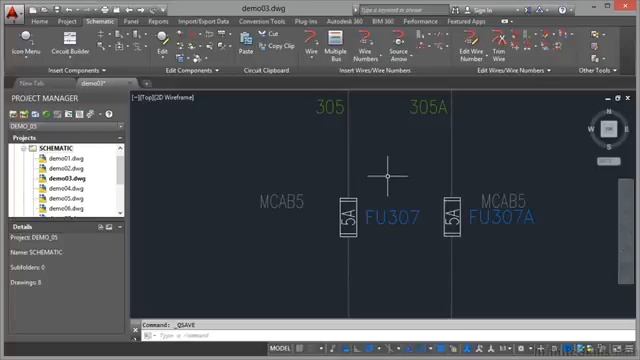Collapse the Details section

point(120,227)
